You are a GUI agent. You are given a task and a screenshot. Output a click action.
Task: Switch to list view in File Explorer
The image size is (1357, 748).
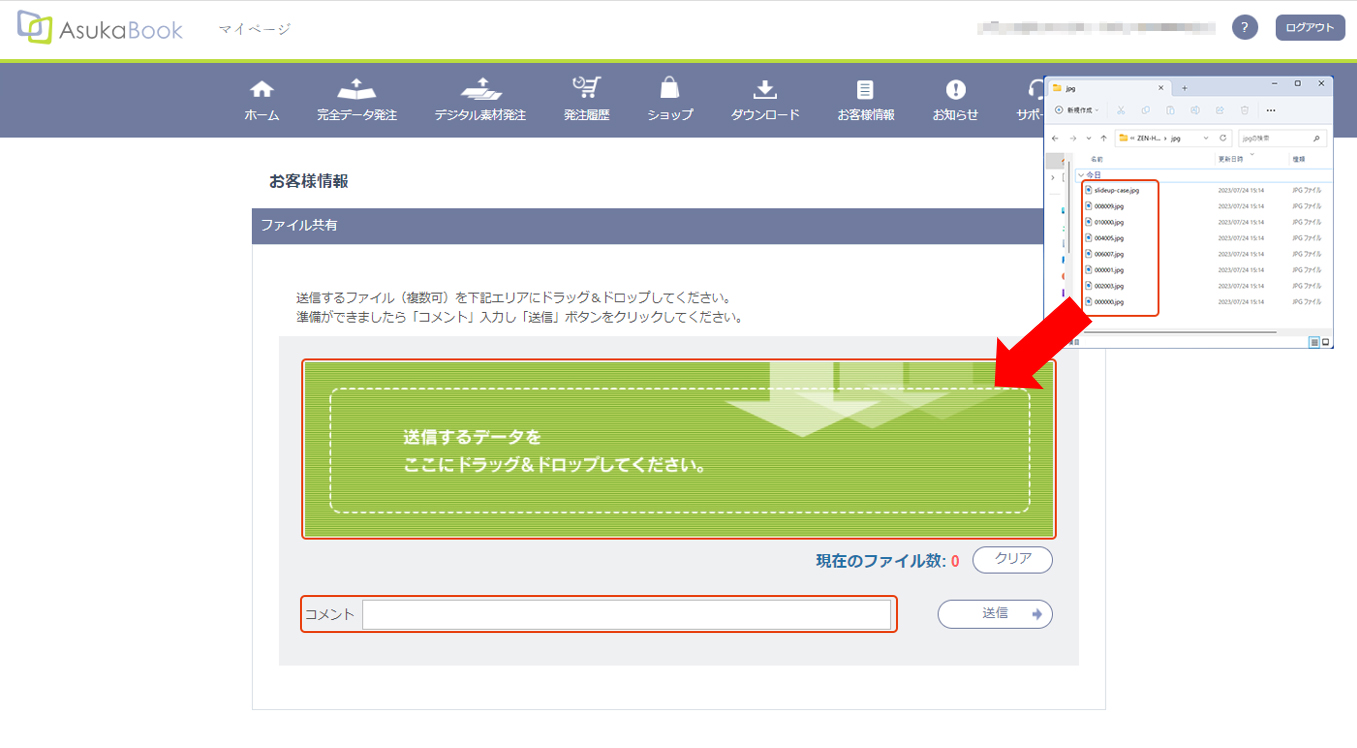(x=1314, y=342)
